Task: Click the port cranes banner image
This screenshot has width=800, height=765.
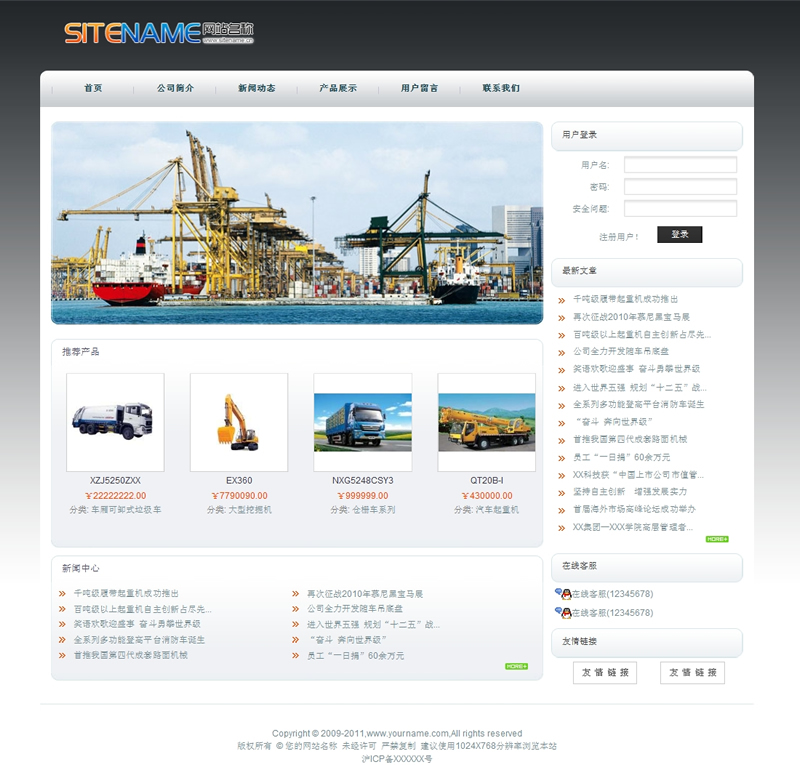Action: click(297, 223)
